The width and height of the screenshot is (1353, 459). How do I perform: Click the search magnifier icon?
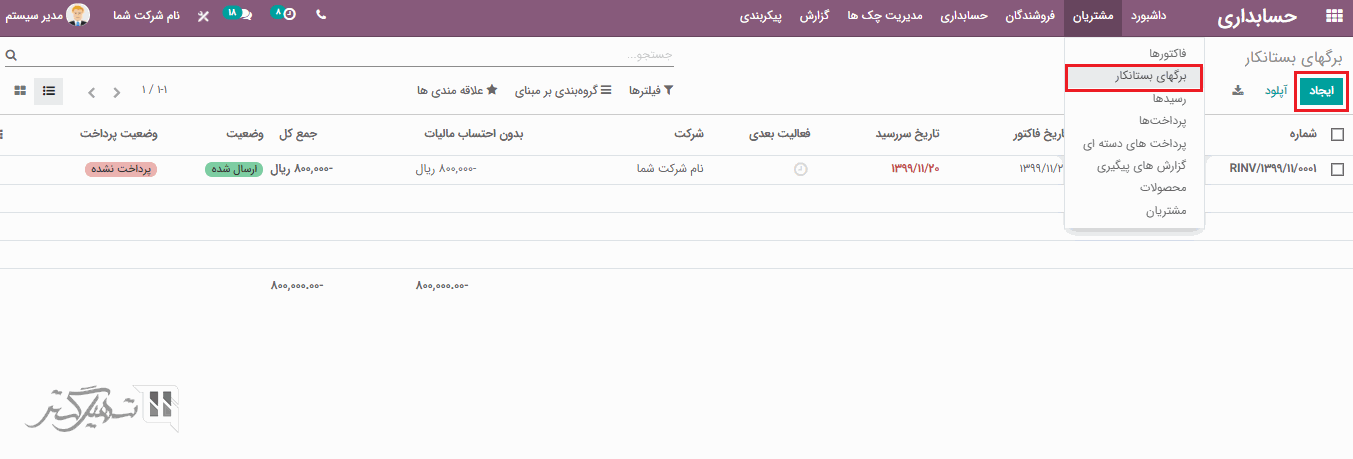11,55
